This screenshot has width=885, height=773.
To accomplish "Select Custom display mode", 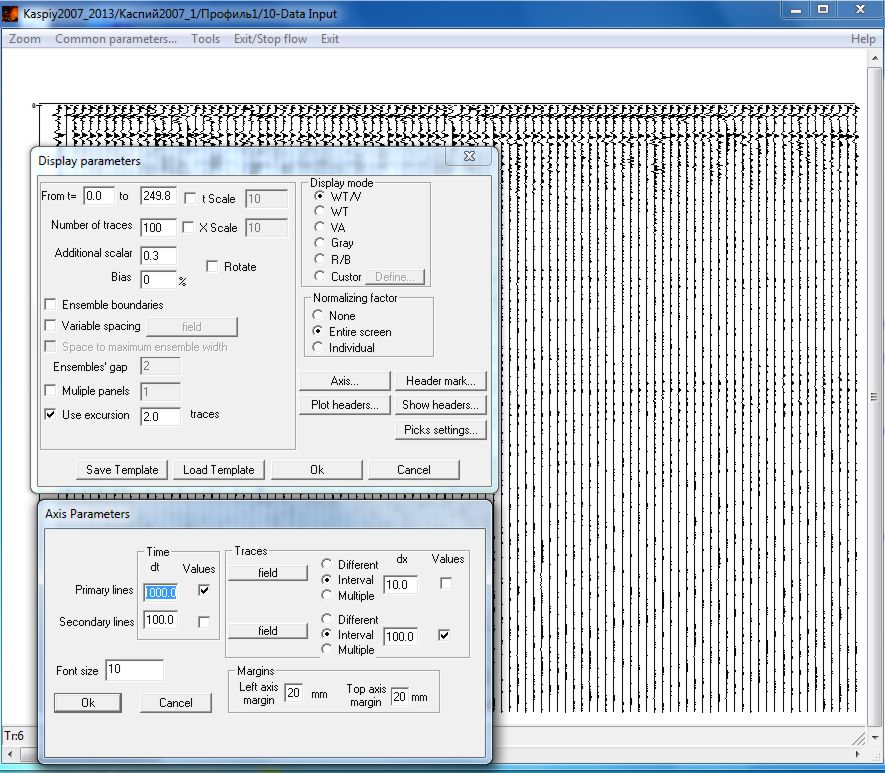I will click(x=319, y=276).
